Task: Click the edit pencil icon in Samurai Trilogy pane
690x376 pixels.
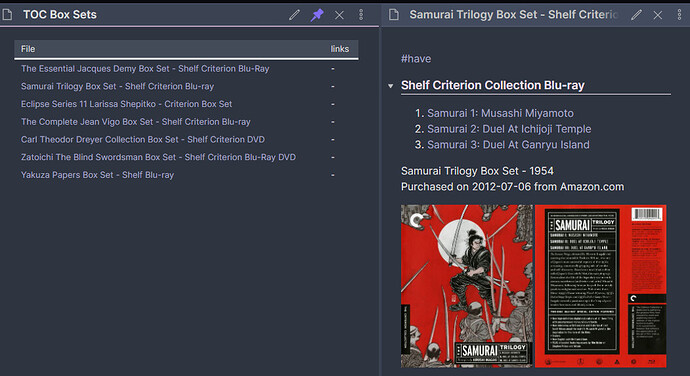Action: [636, 15]
